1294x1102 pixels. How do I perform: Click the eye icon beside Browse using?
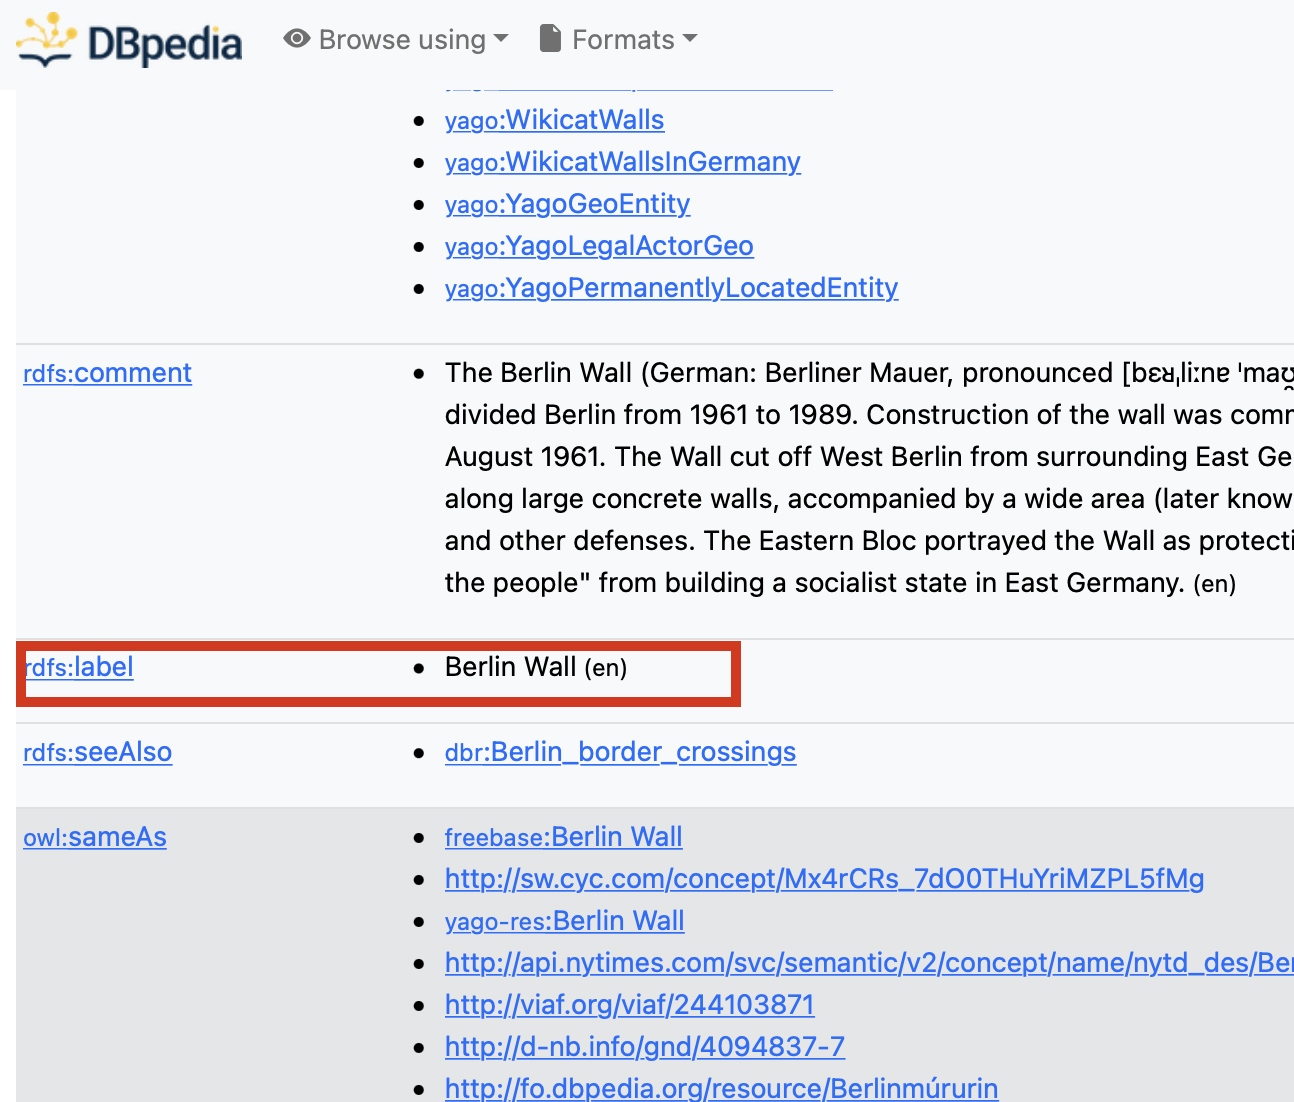297,39
